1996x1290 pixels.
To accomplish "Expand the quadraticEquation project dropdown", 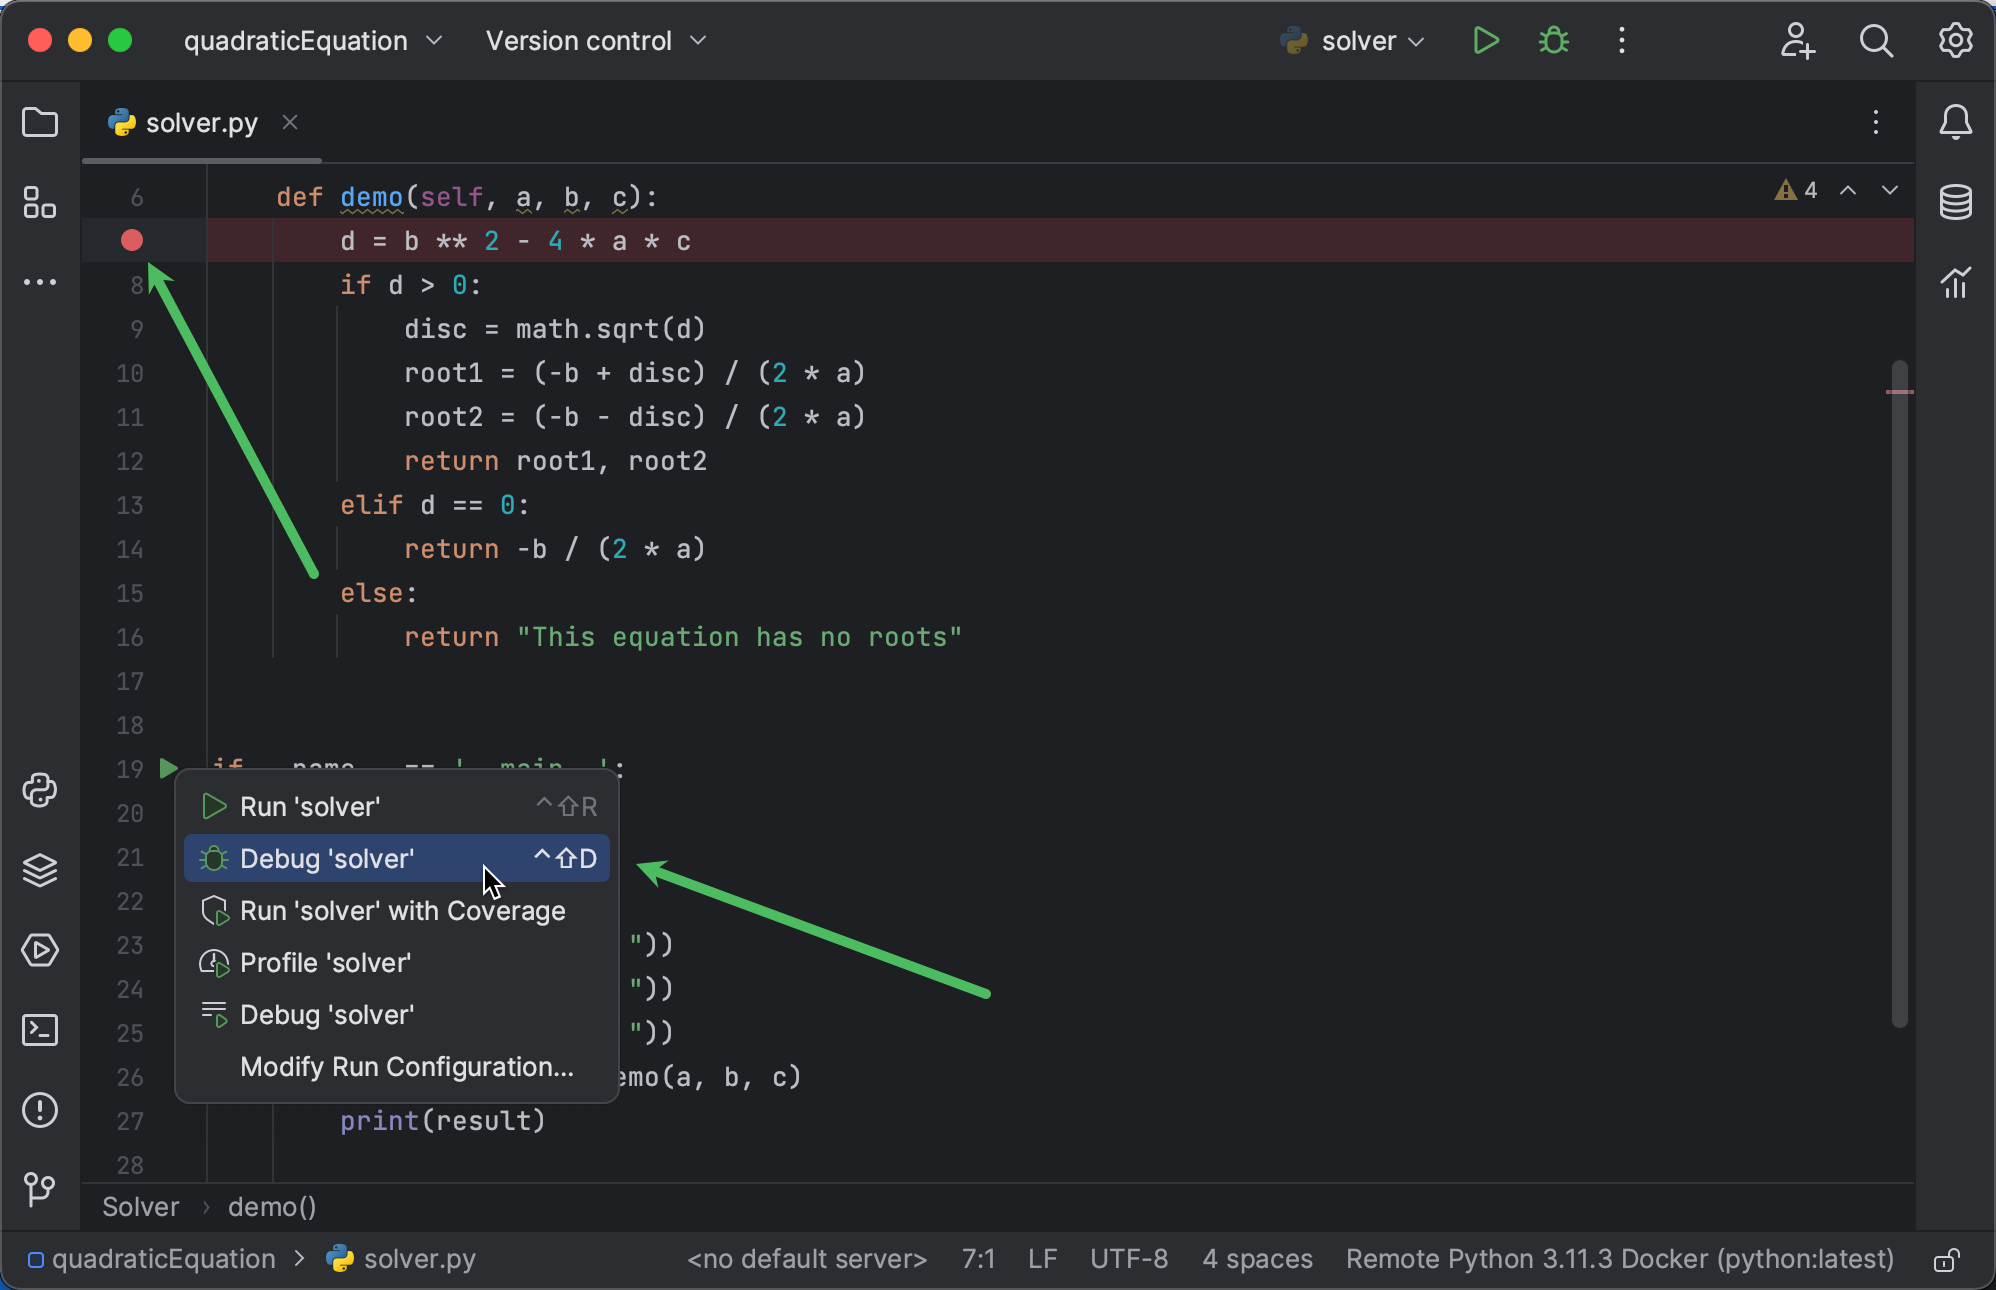I will tap(312, 41).
